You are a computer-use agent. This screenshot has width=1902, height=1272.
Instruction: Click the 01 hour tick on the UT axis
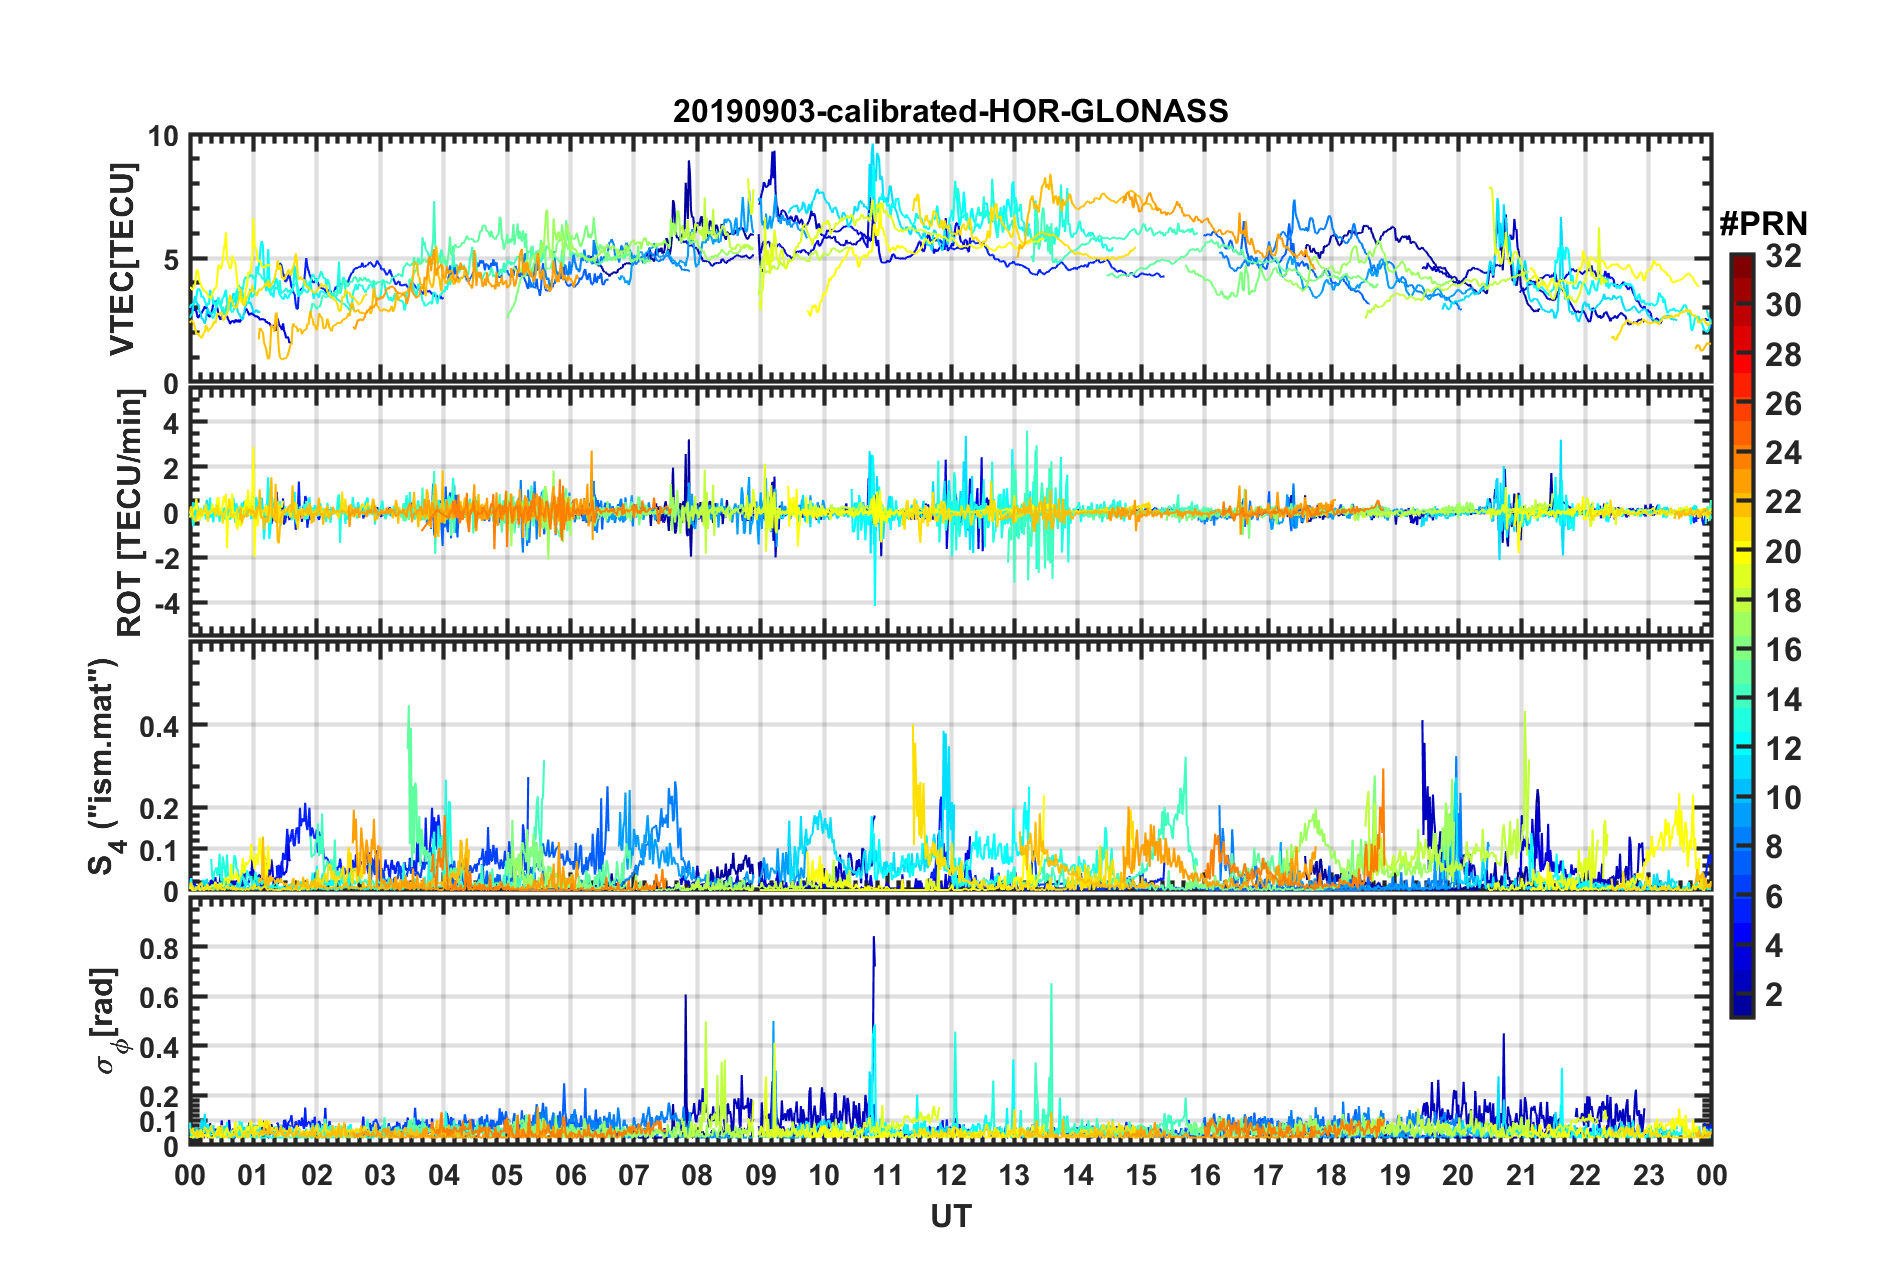tap(253, 1174)
